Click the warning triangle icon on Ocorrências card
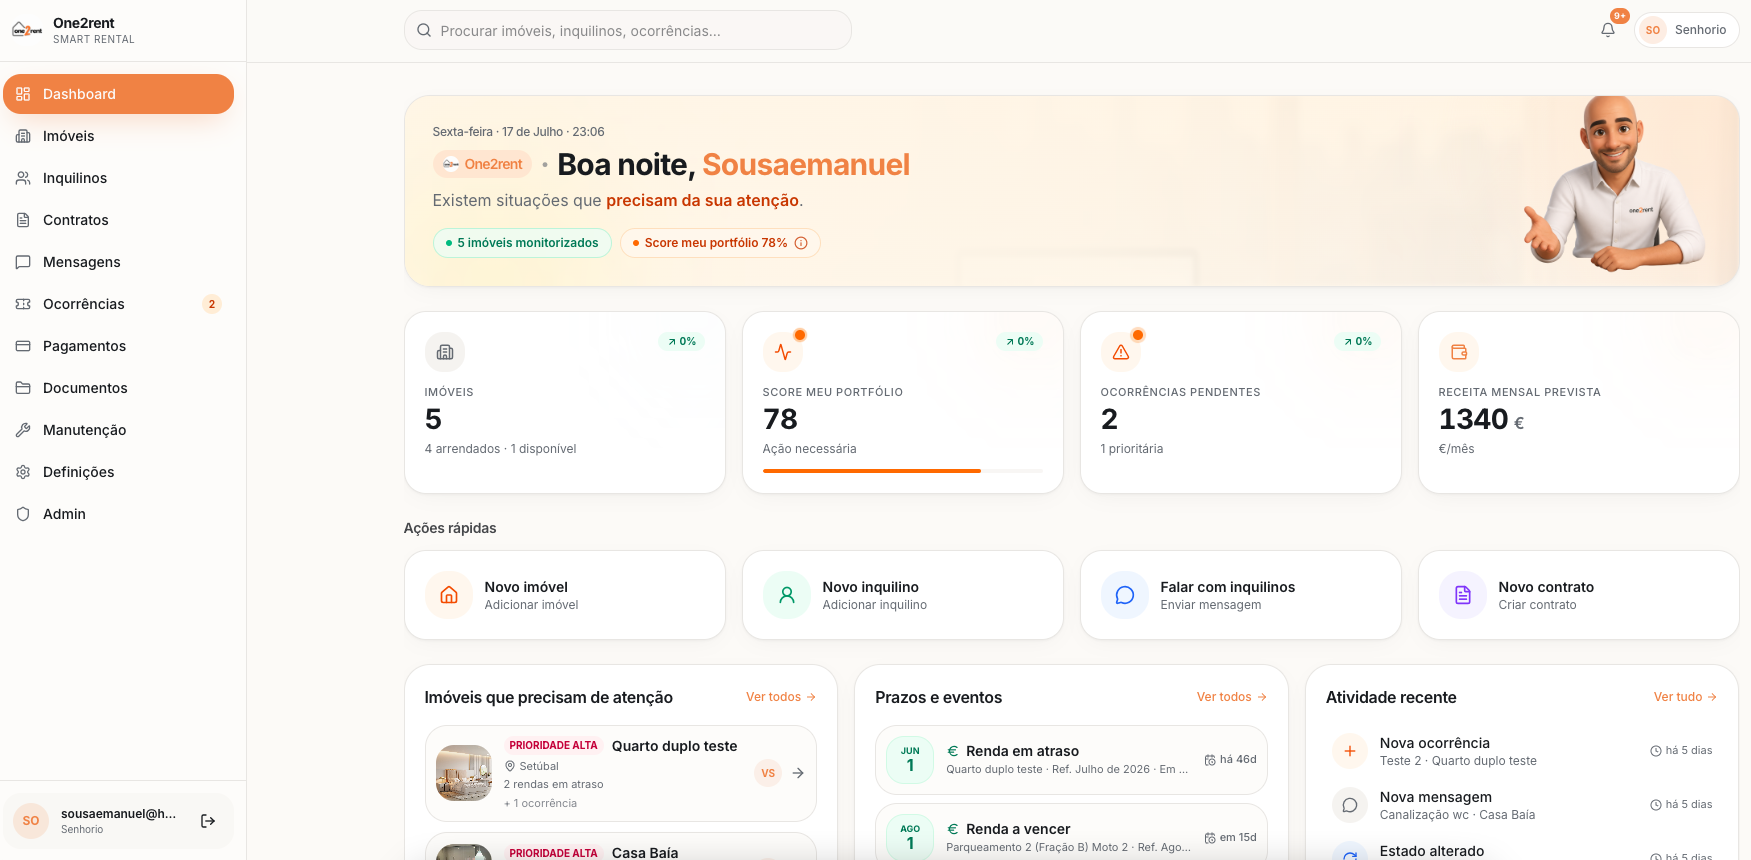Image resolution: width=1751 pixels, height=860 pixels. tap(1121, 352)
